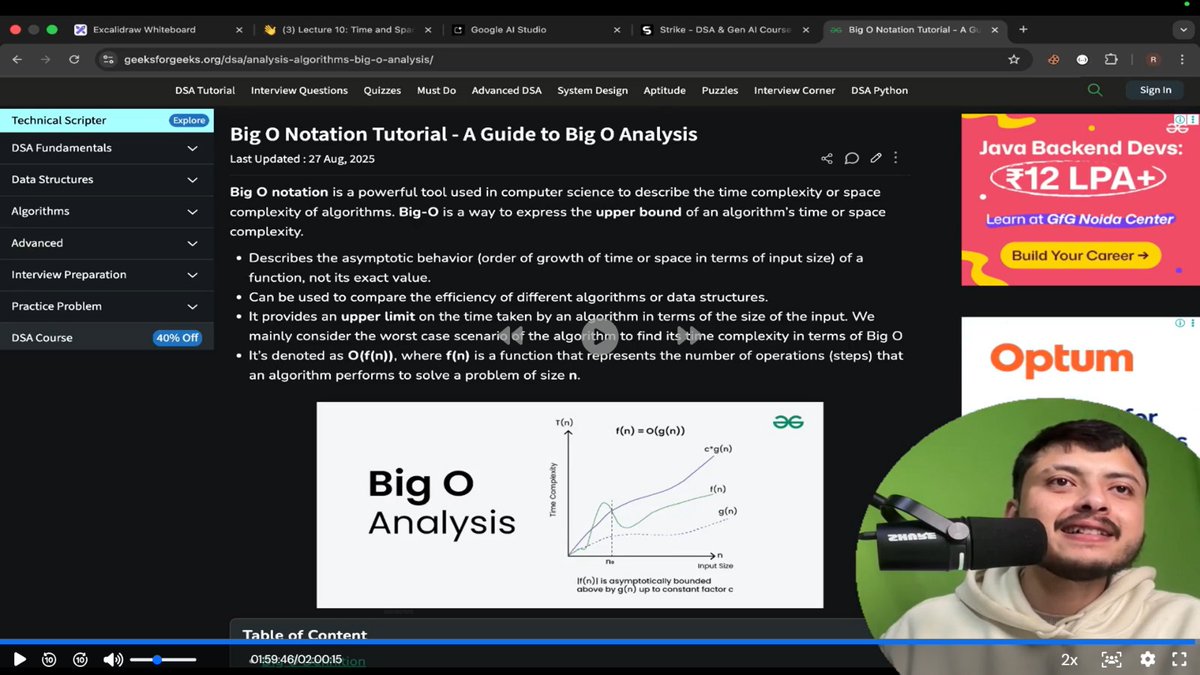The width and height of the screenshot is (1200, 675).
Task: Open the Aptitude nav item
Action: coord(664,90)
